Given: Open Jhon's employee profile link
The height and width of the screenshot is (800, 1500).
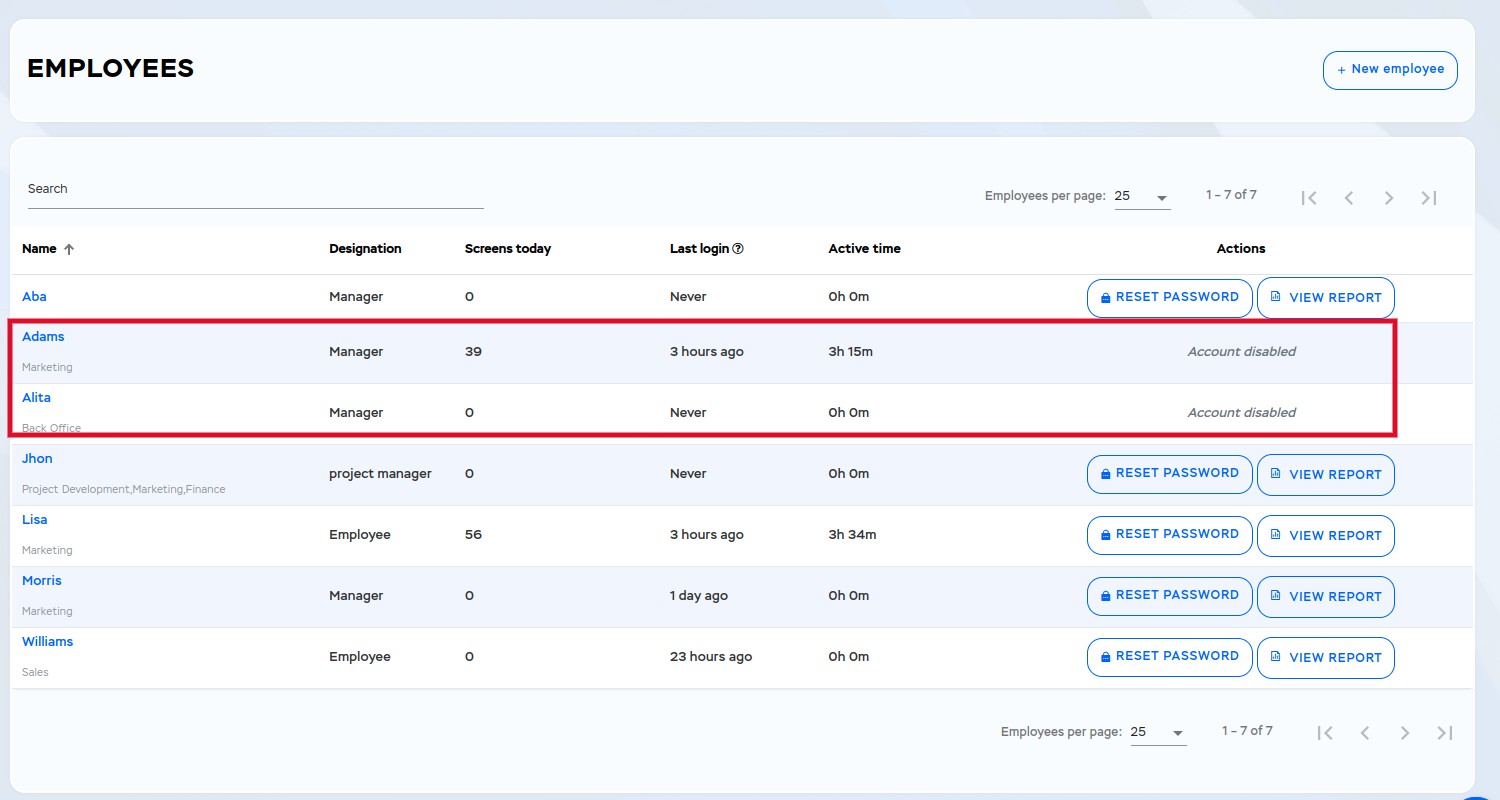Looking at the screenshot, I should click(37, 459).
